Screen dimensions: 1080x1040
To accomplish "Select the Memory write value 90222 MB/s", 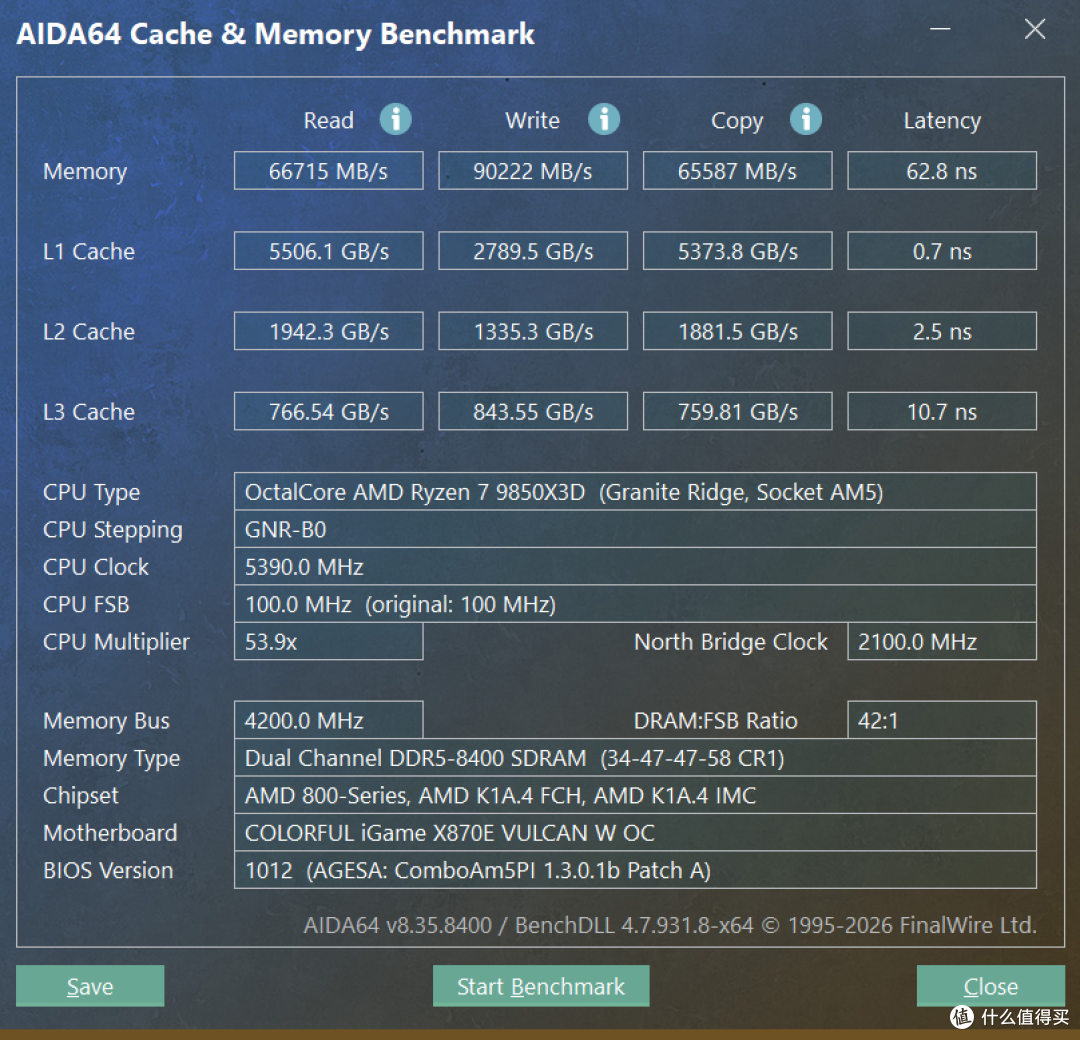I will click(532, 171).
